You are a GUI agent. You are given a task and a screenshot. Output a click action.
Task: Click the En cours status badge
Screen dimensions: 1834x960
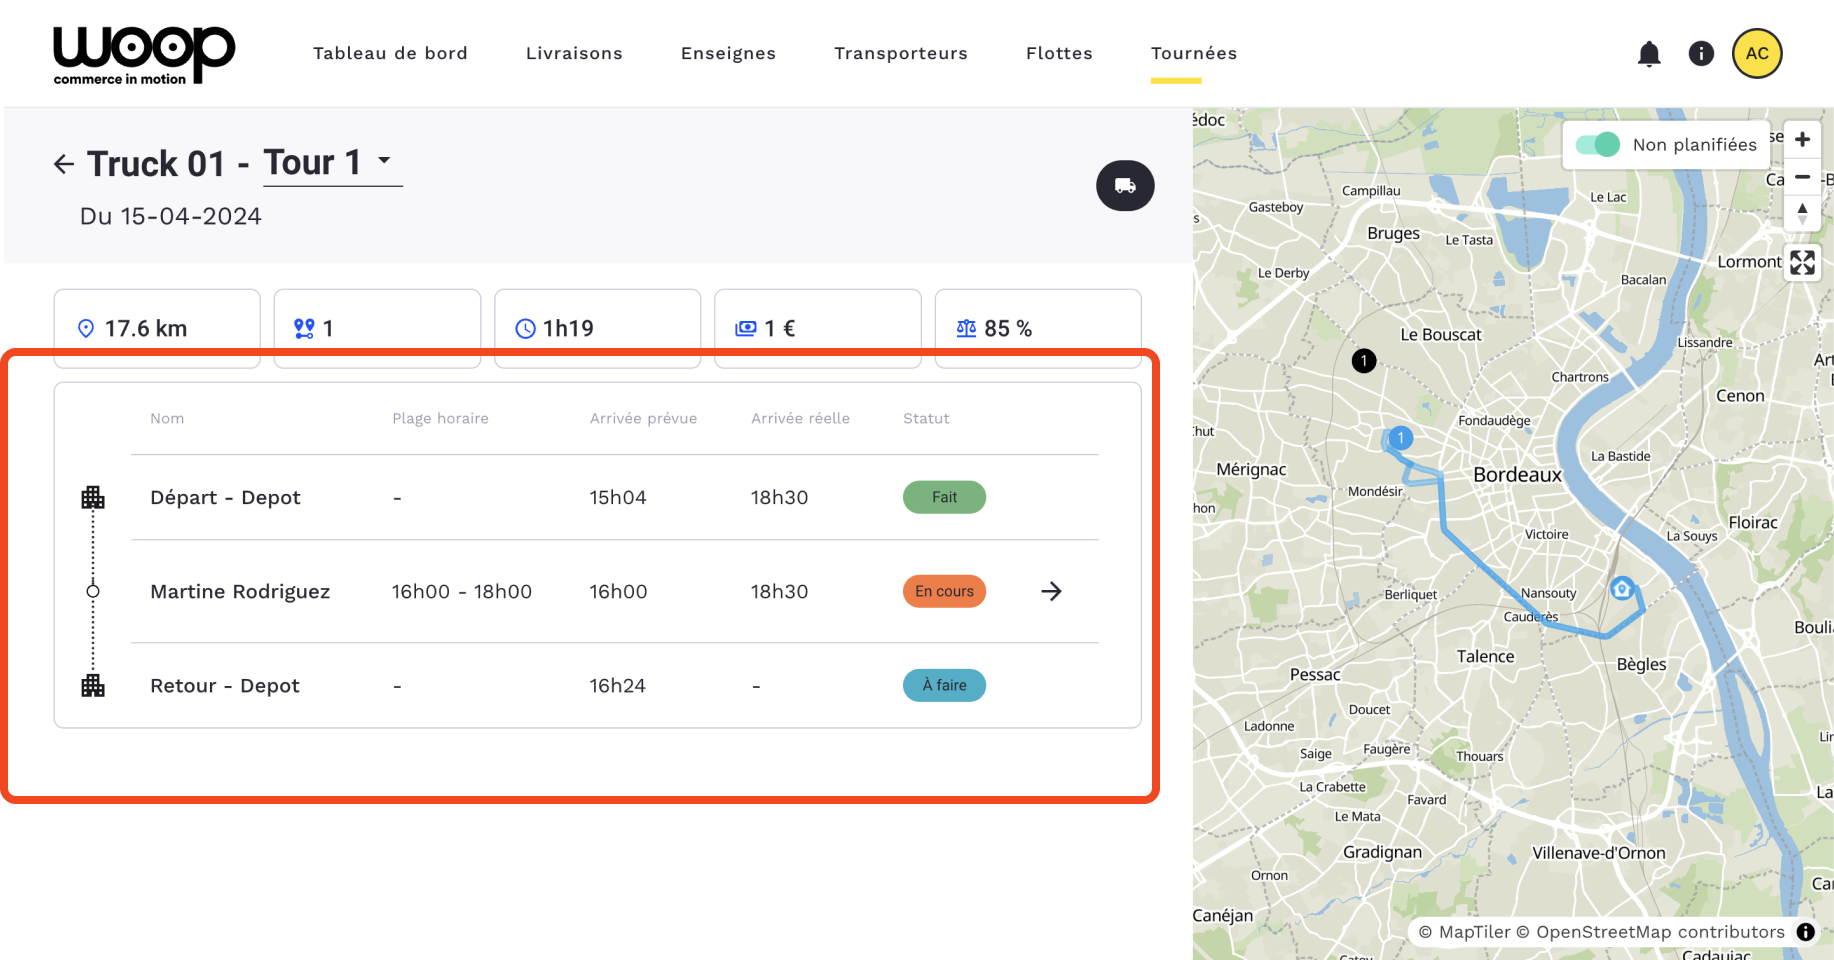pos(944,592)
